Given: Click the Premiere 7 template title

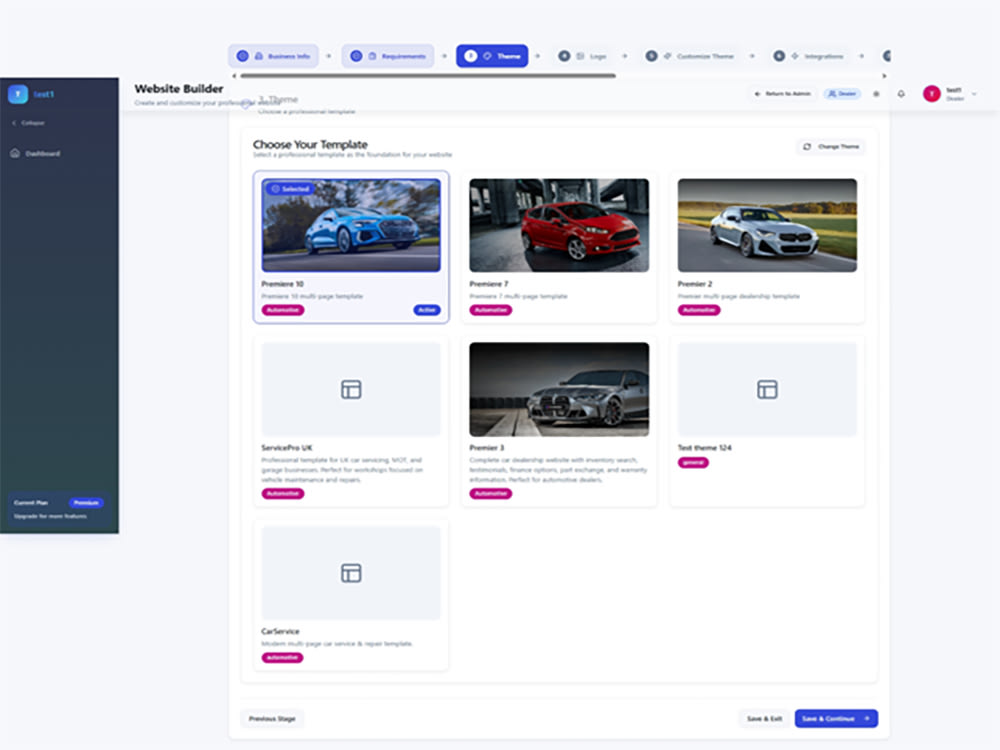Looking at the screenshot, I should pyautogui.click(x=489, y=284).
